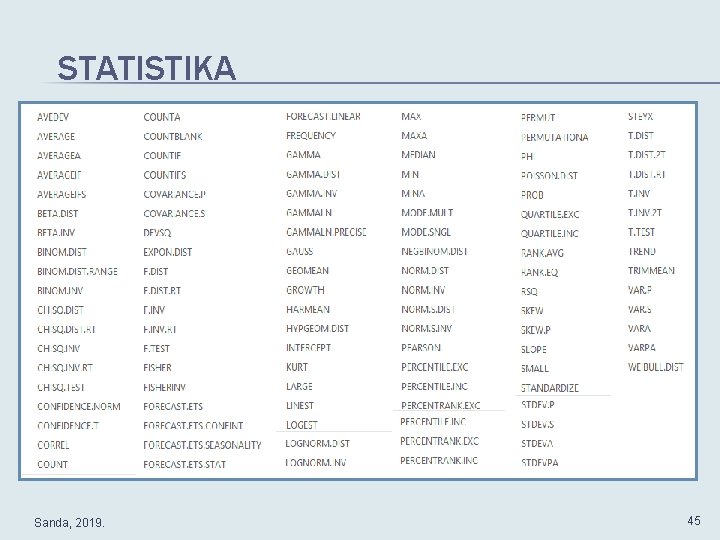The height and width of the screenshot is (540, 720).
Task: Click EXPON.DIST in the list
Action: point(168,252)
